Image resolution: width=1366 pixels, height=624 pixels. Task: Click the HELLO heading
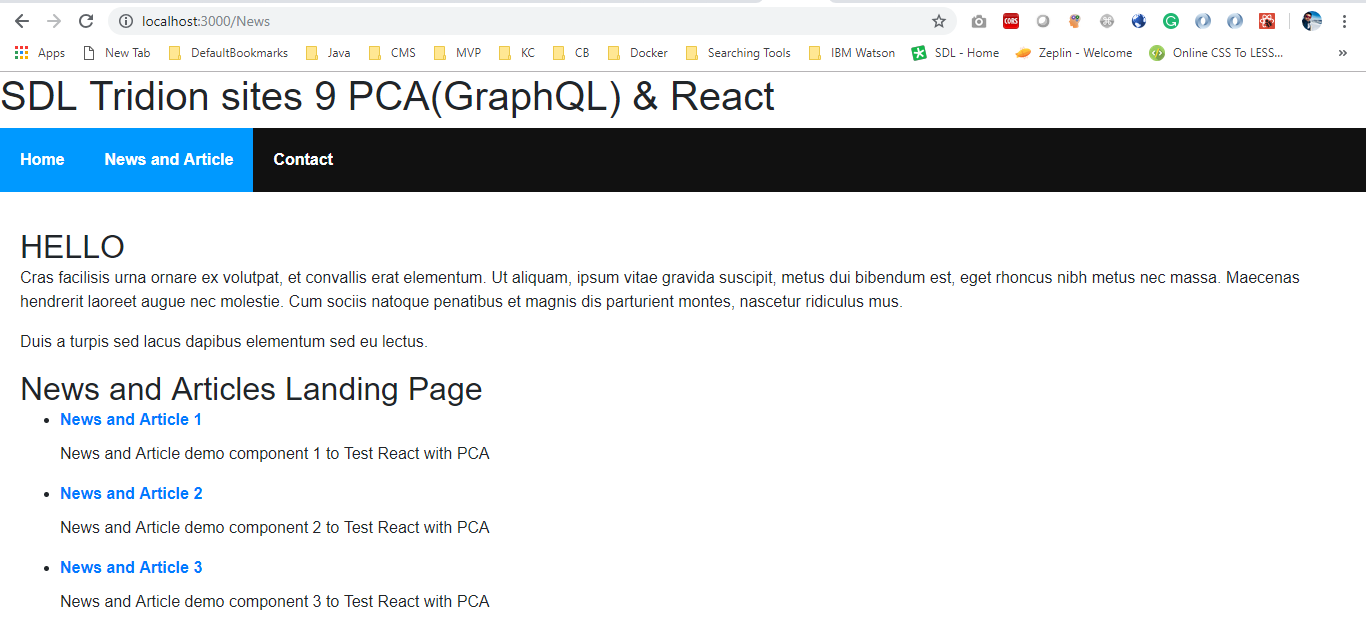click(72, 247)
